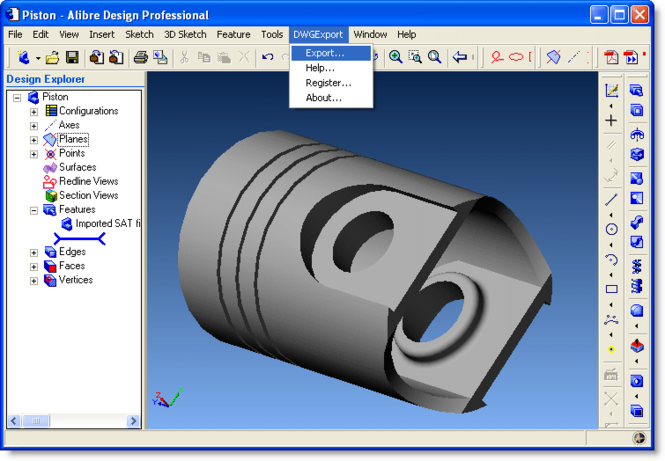The width and height of the screenshot is (665, 461).
Task: Select Redline Views in Design Explorer
Action: coord(89,181)
